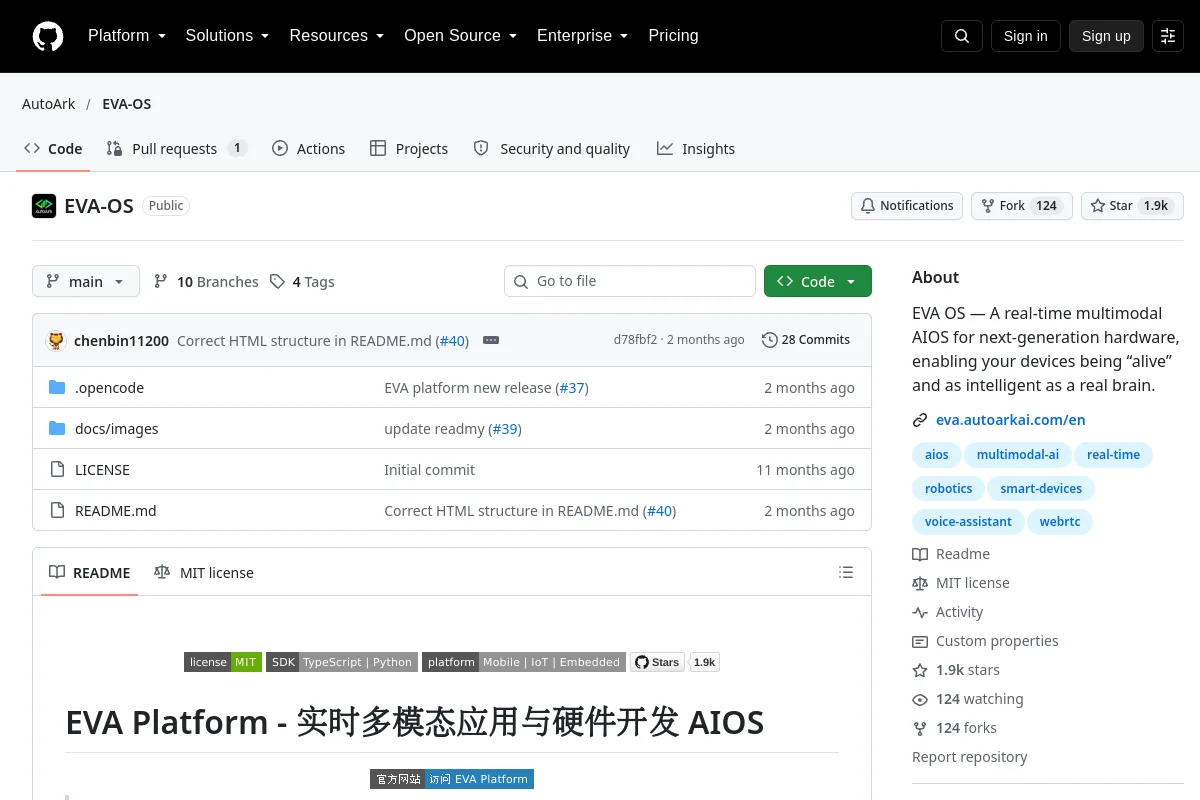1200x800 pixels.
Task: Expand the Open Source menu
Action: pyautogui.click(x=460, y=36)
